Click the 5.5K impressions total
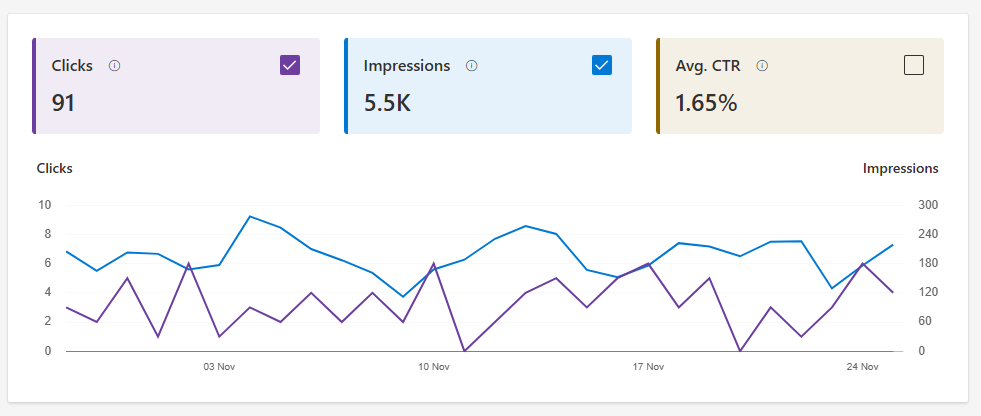Screen dimensions: 981x416 tap(387, 103)
